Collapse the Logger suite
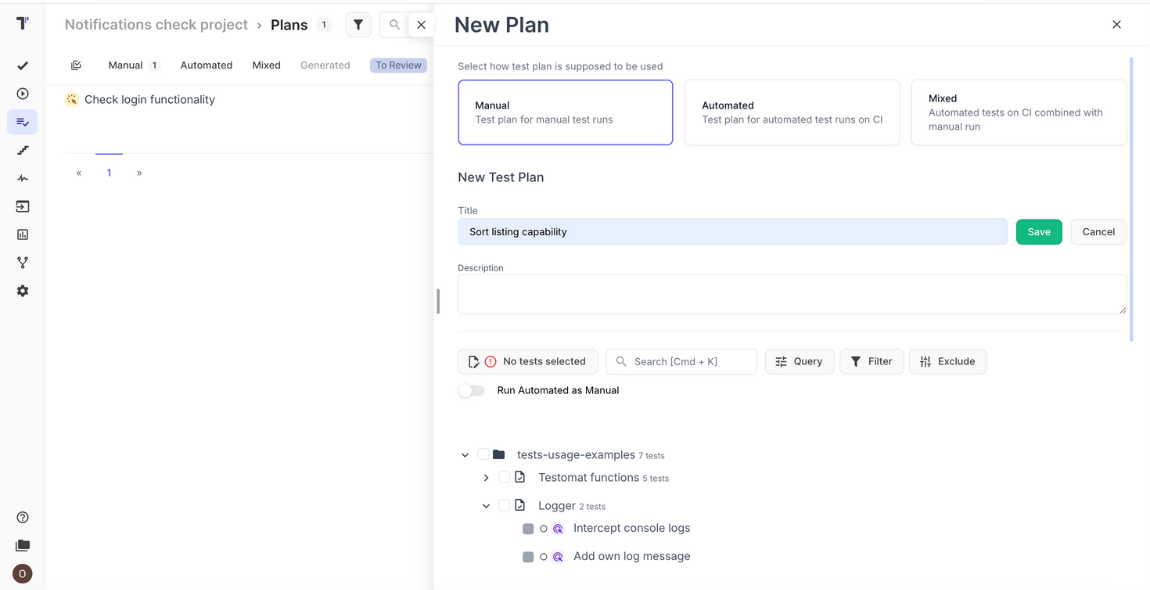The width and height of the screenshot is (1150, 590). [486, 505]
